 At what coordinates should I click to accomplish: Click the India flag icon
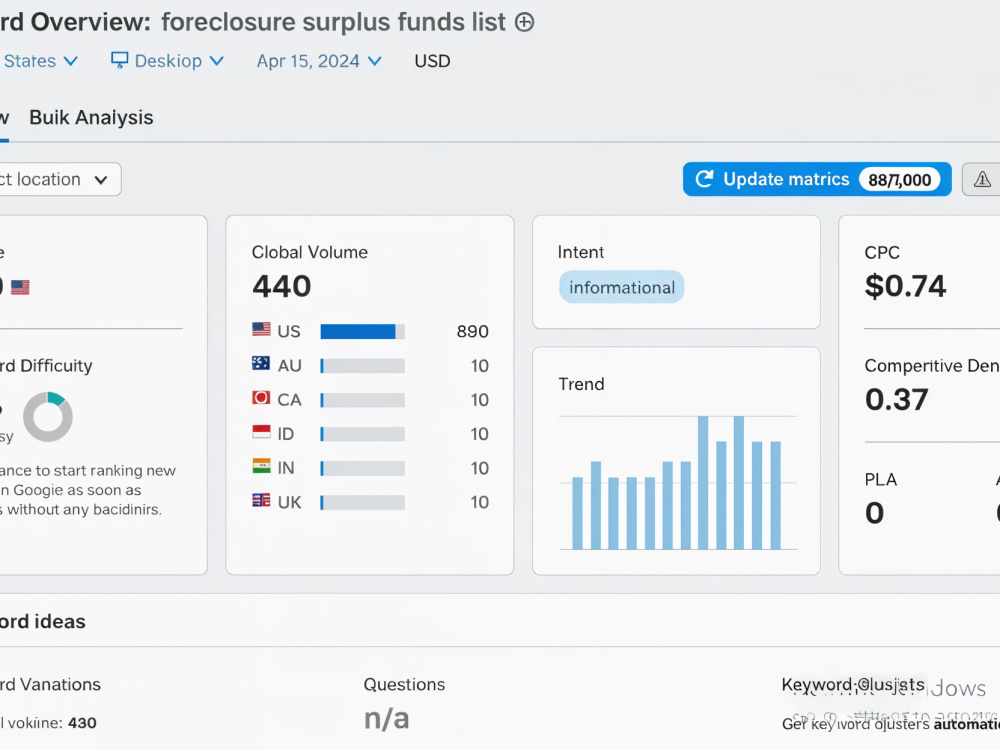(261, 466)
